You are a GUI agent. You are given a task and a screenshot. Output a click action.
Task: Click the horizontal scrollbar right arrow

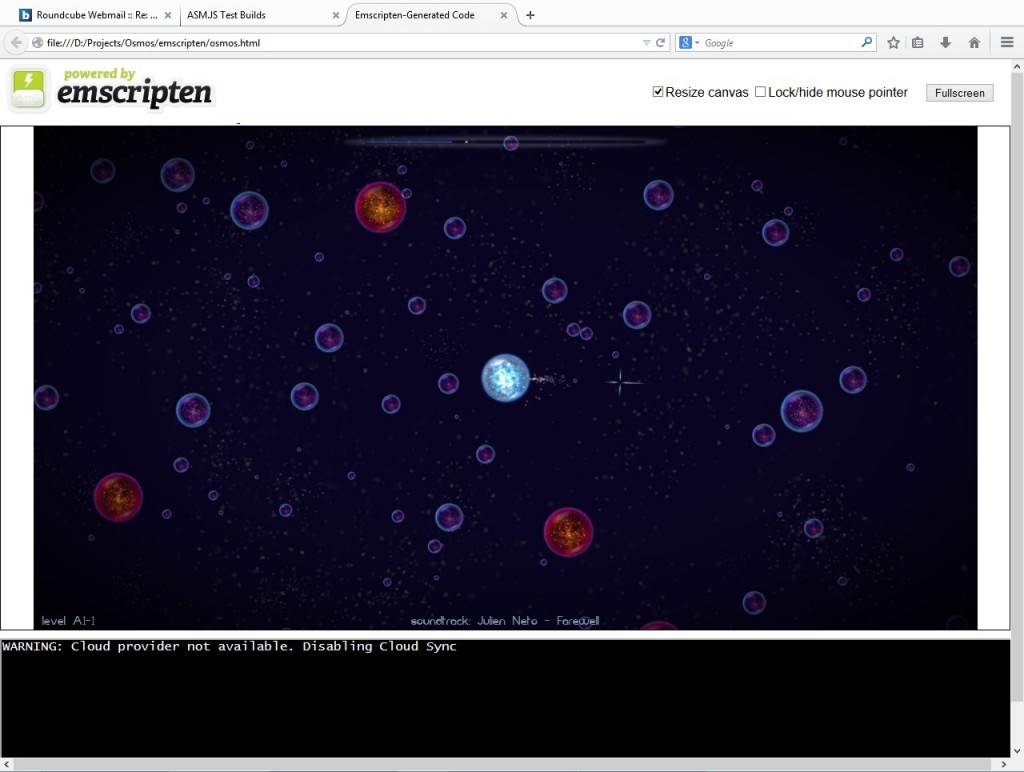(1004, 764)
